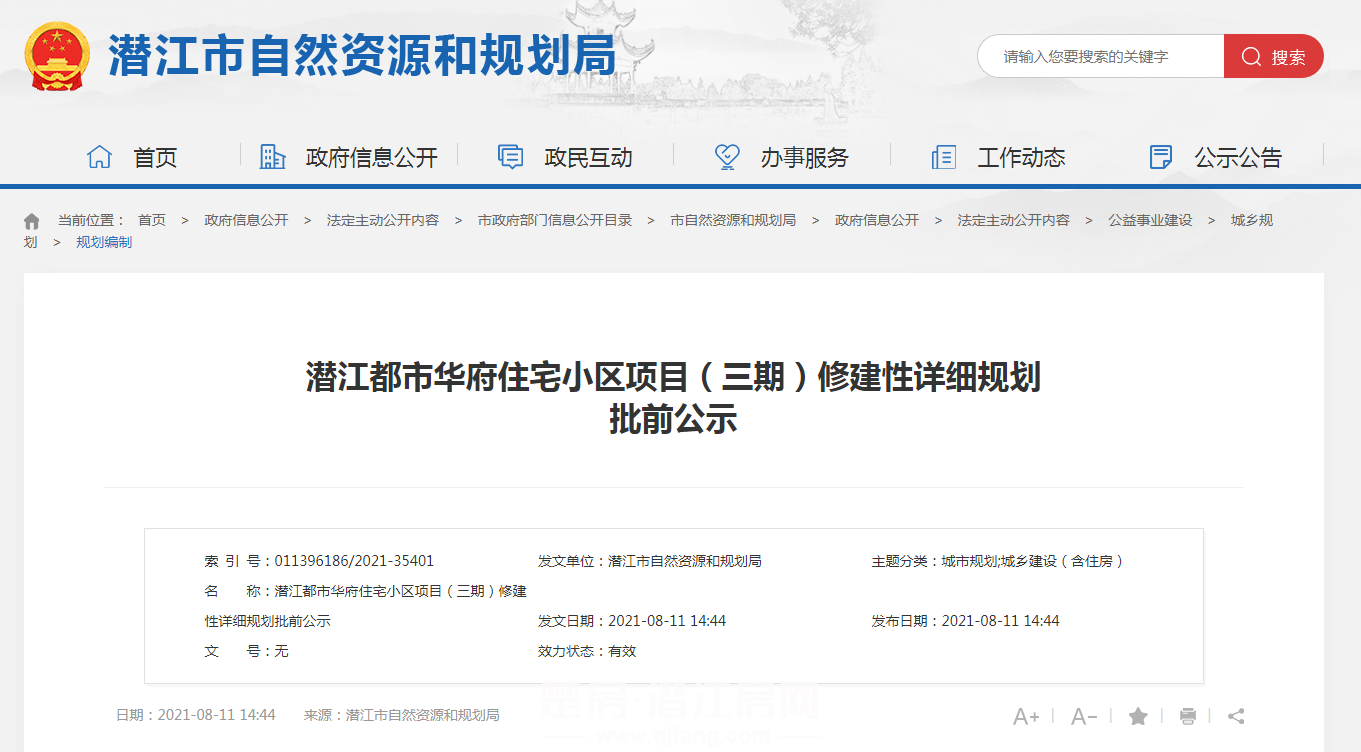Open the share icon options
The image size is (1361, 752).
tap(1236, 716)
